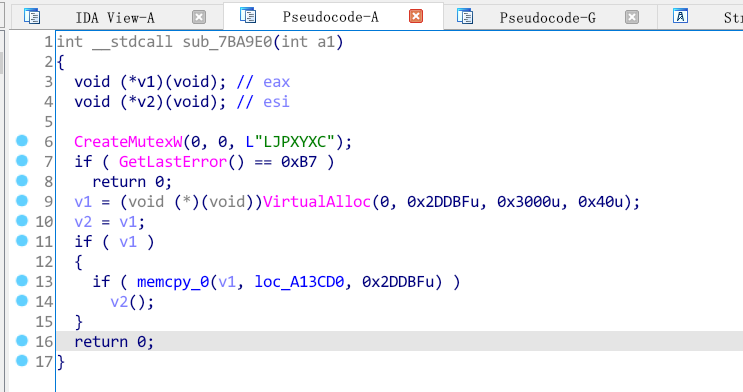
Task: Click the Pseudocode-G tab icon
Action: (x=465, y=17)
